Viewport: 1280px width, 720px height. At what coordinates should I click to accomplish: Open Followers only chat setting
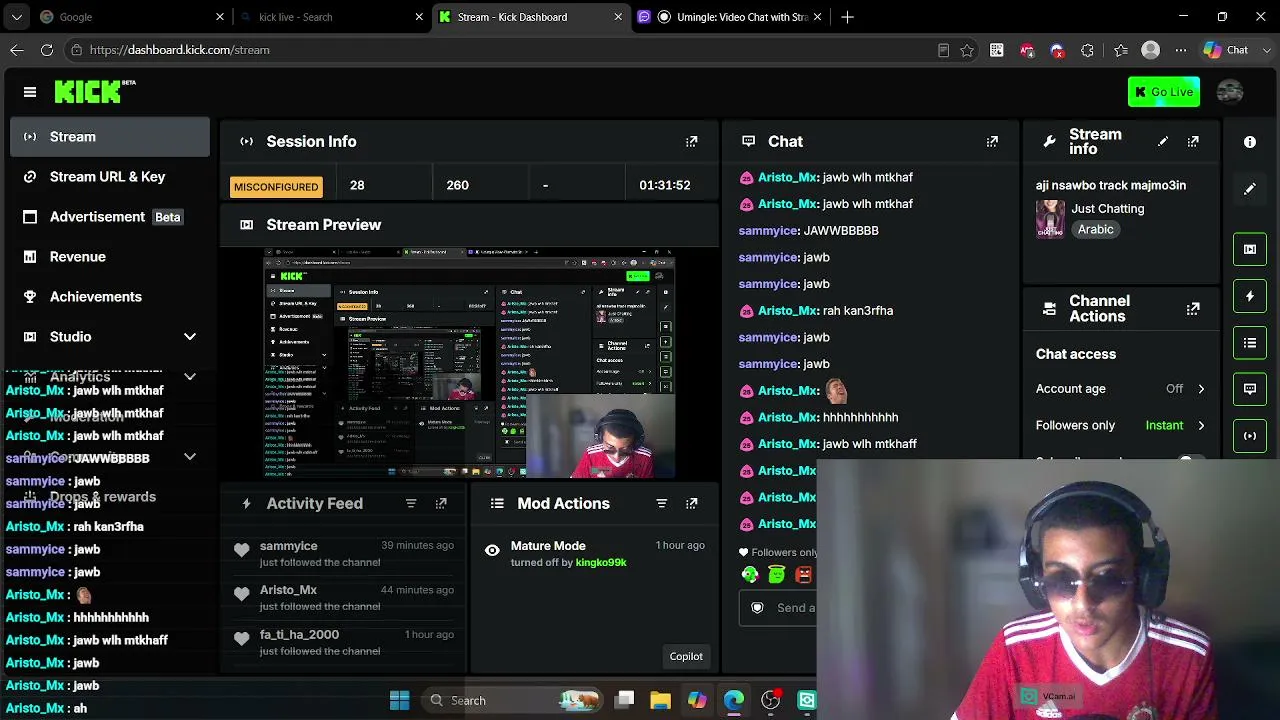click(1120, 426)
